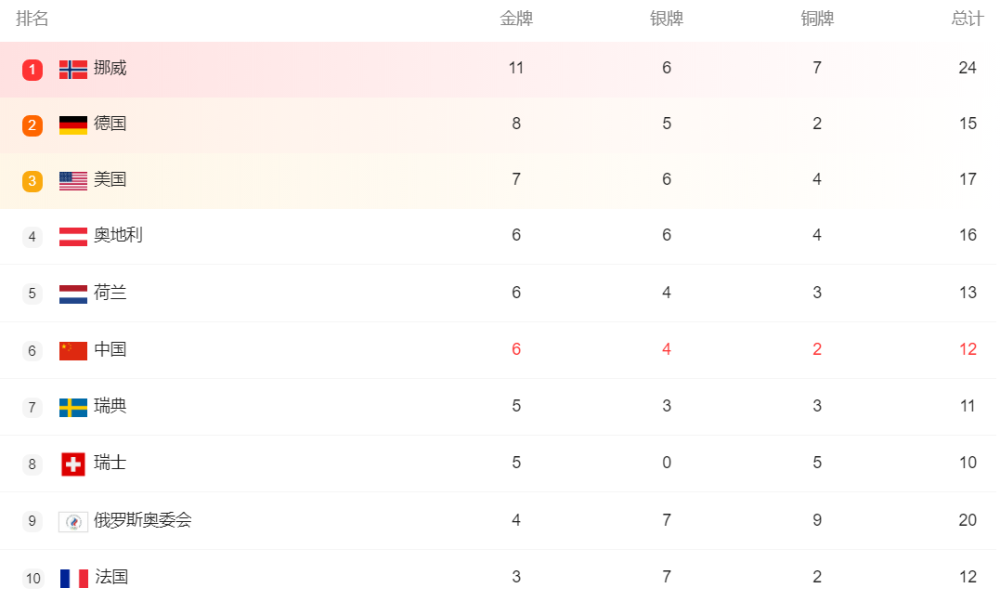This screenshot has width=1000, height=601.
Task: Select the 总计 column header
Action: (967, 19)
